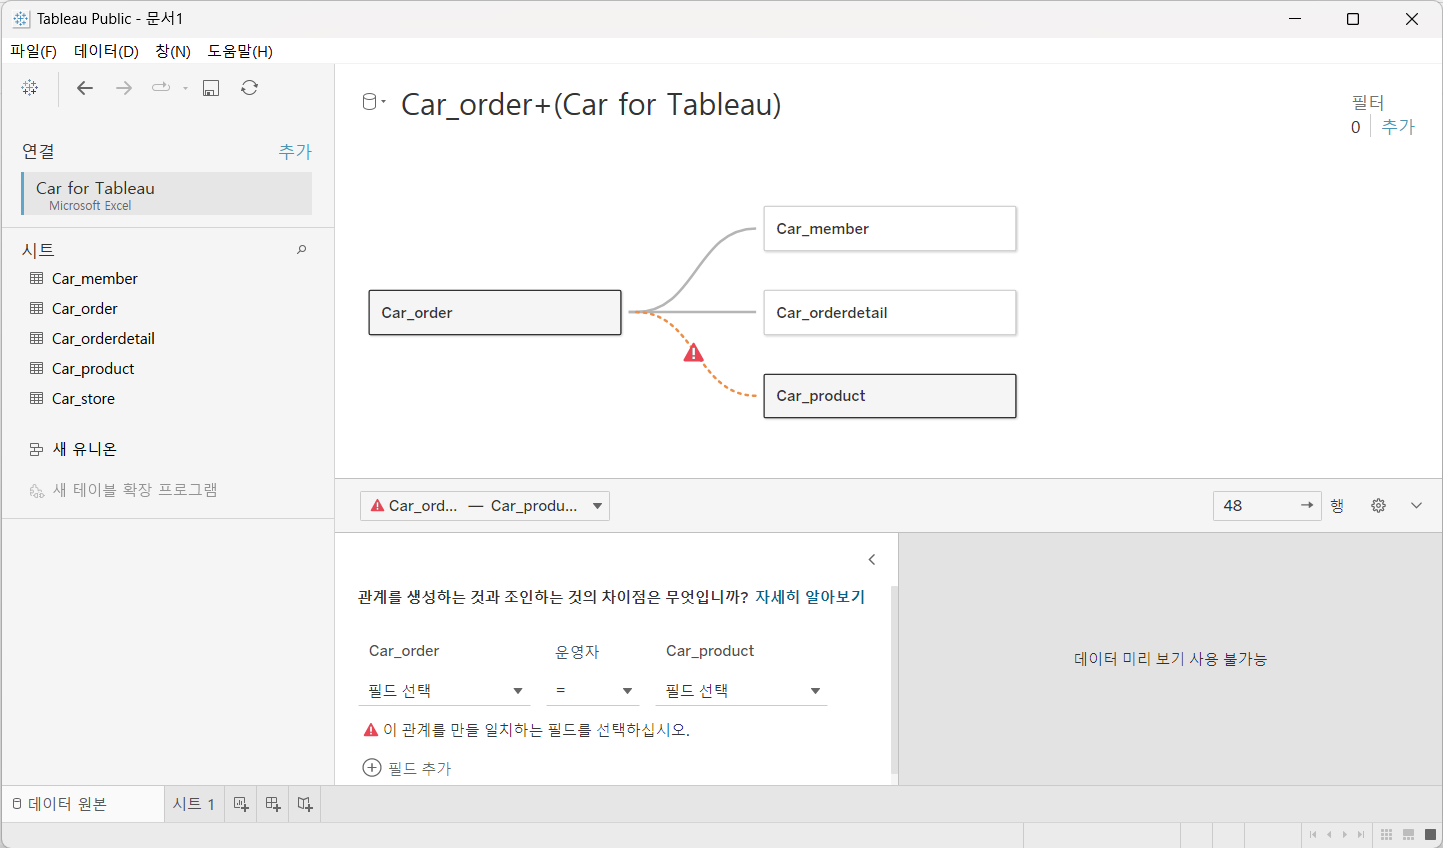Image resolution: width=1443 pixels, height=848 pixels.
Task: Click the redo/replay icon in toolbar
Action: tap(161, 88)
